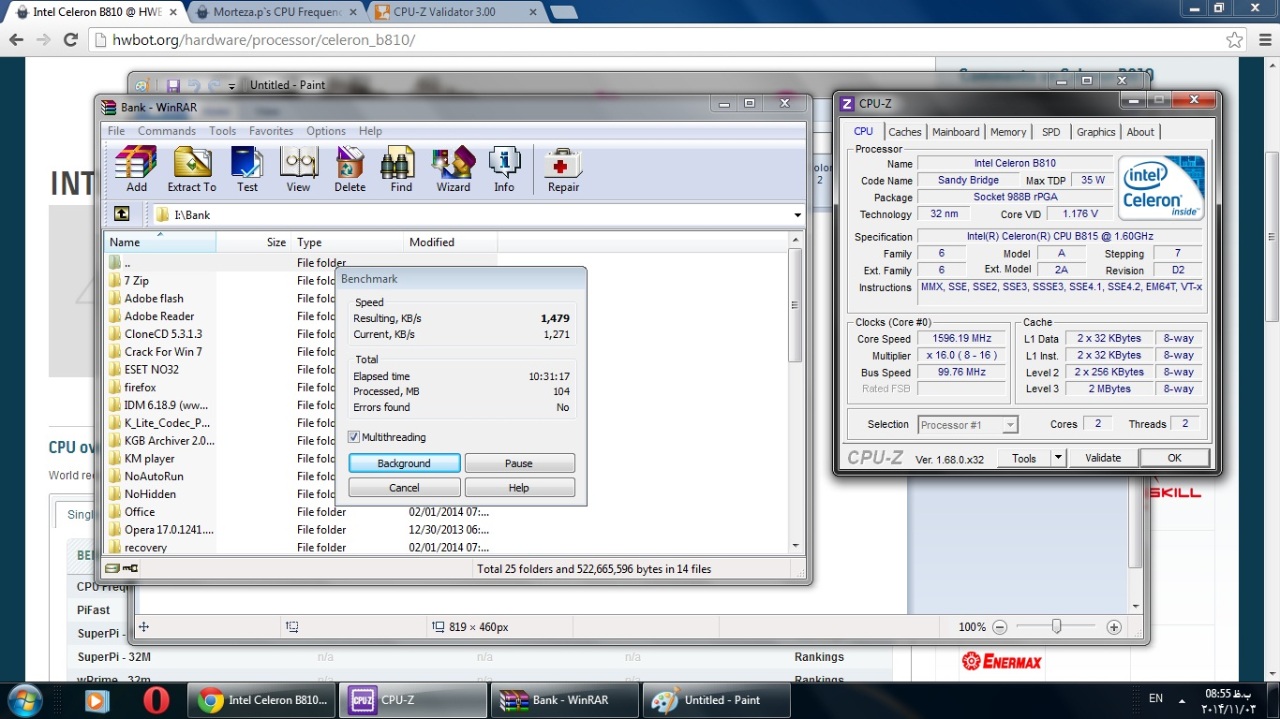Screen dimensions: 1280x719
Task: Open the Opera browser taskbar icon
Action: tap(155, 700)
